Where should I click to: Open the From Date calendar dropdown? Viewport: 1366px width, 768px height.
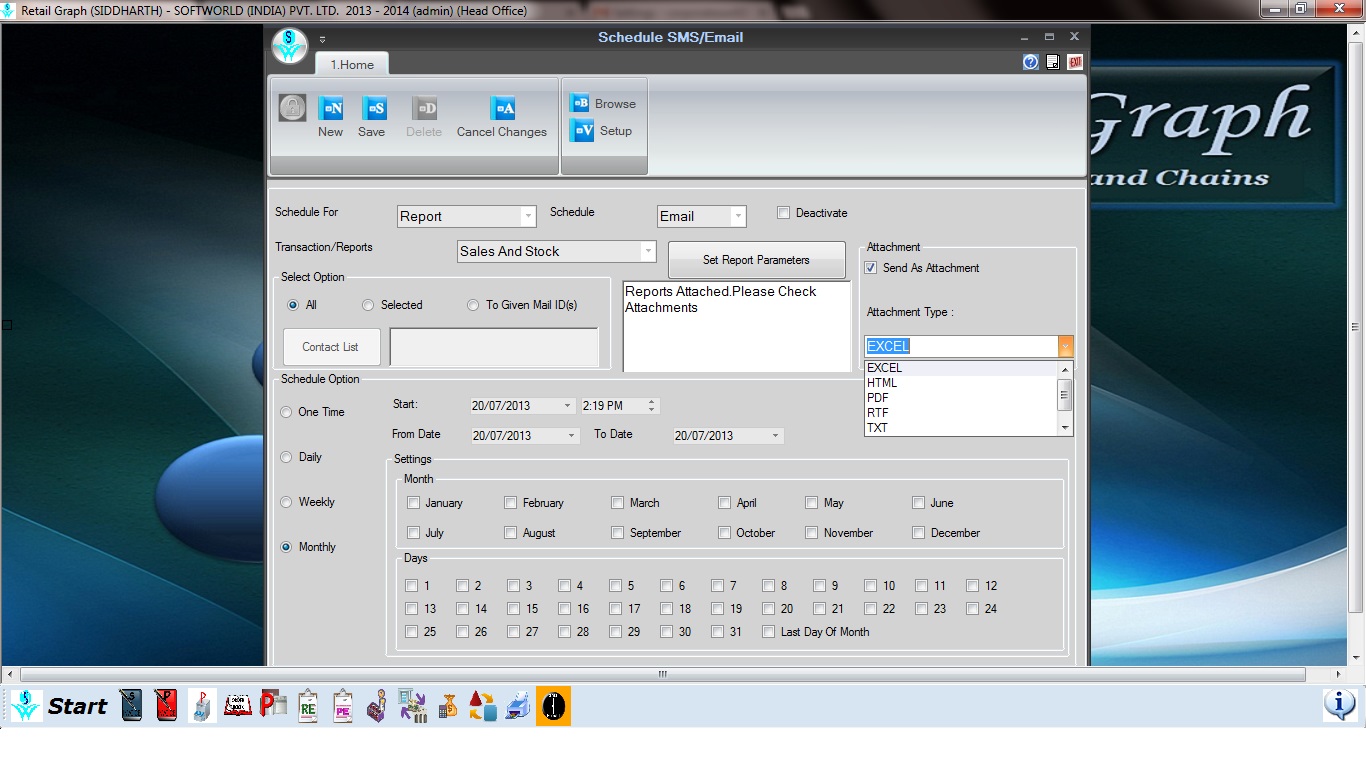[573, 435]
